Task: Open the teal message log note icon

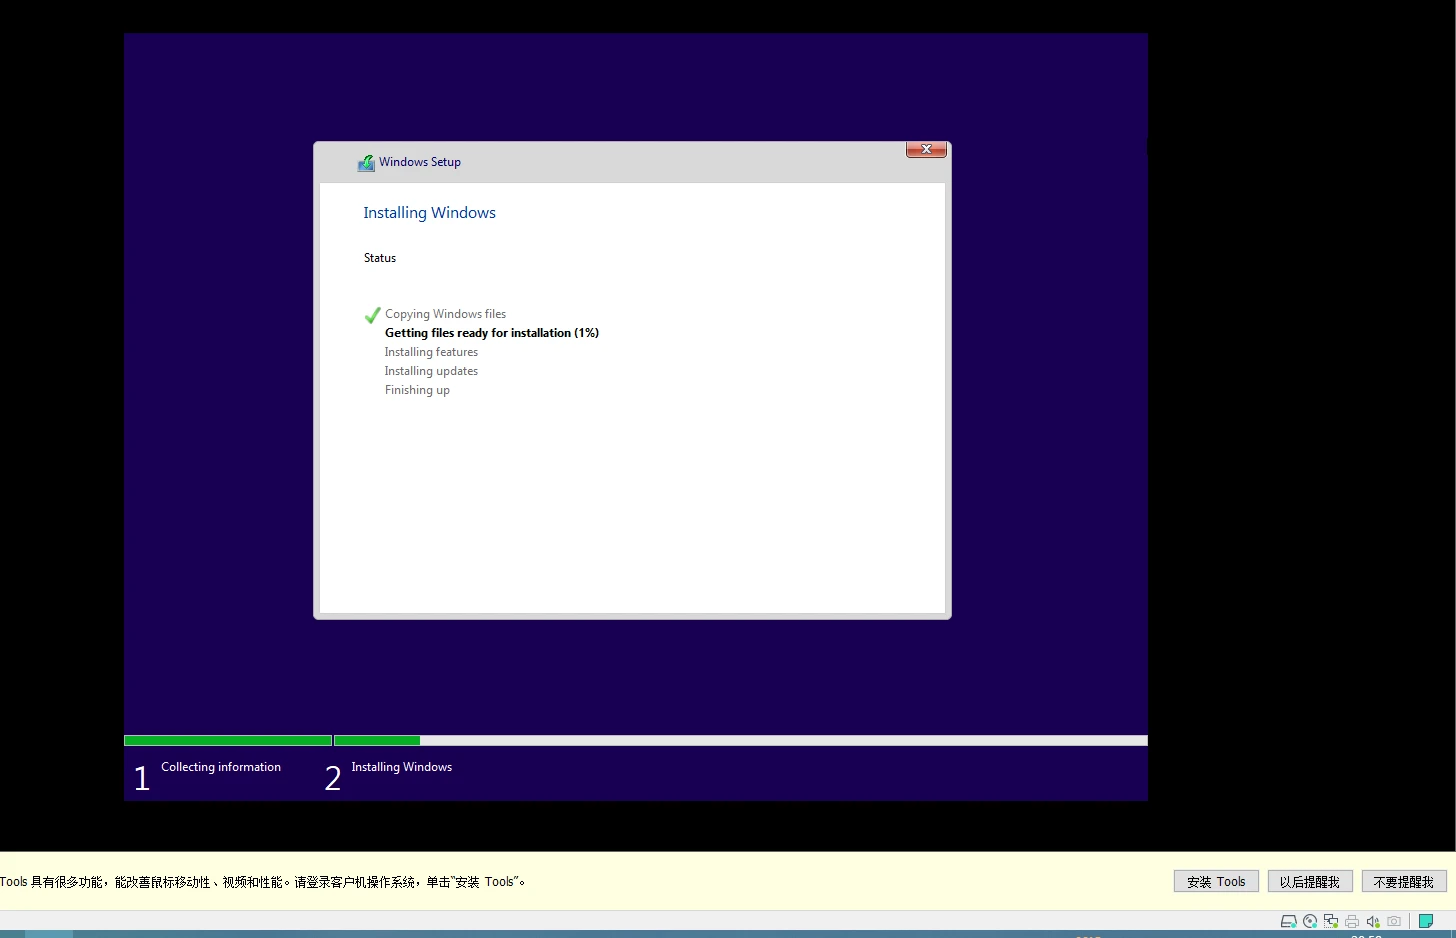Action: [1426, 922]
